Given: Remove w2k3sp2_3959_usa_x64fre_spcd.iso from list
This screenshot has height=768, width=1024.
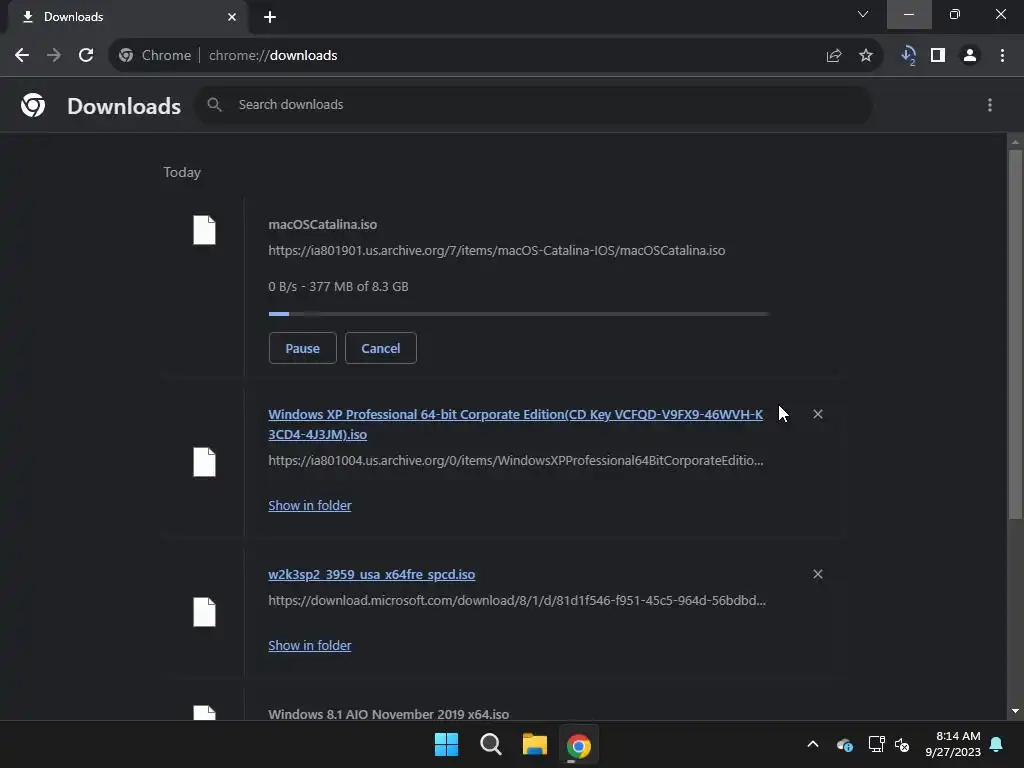Looking at the screenshot, I should [x=818, y=574].
